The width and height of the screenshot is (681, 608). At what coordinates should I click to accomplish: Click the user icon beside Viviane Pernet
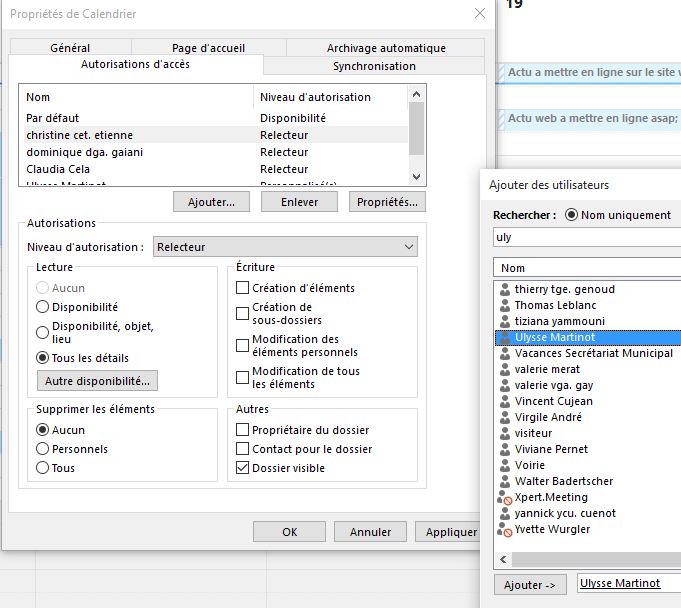(x=504, y=450)
